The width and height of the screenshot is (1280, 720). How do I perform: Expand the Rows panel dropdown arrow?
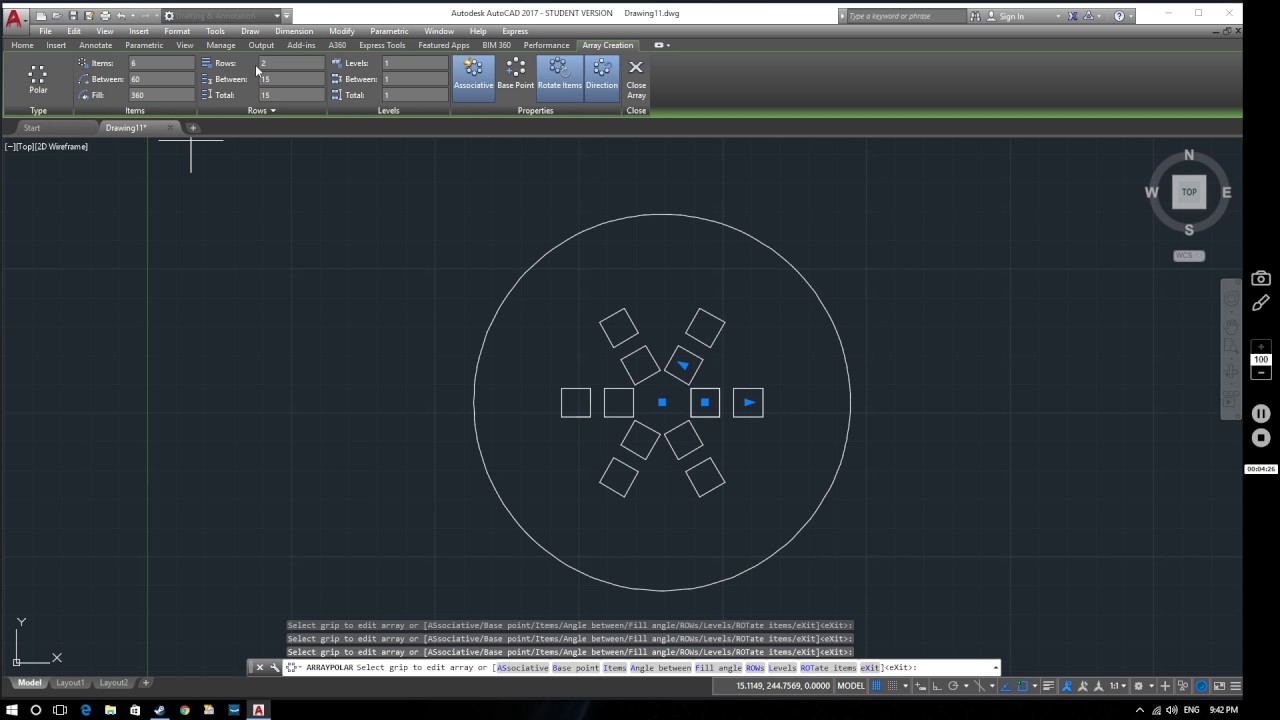click(273, 111)
